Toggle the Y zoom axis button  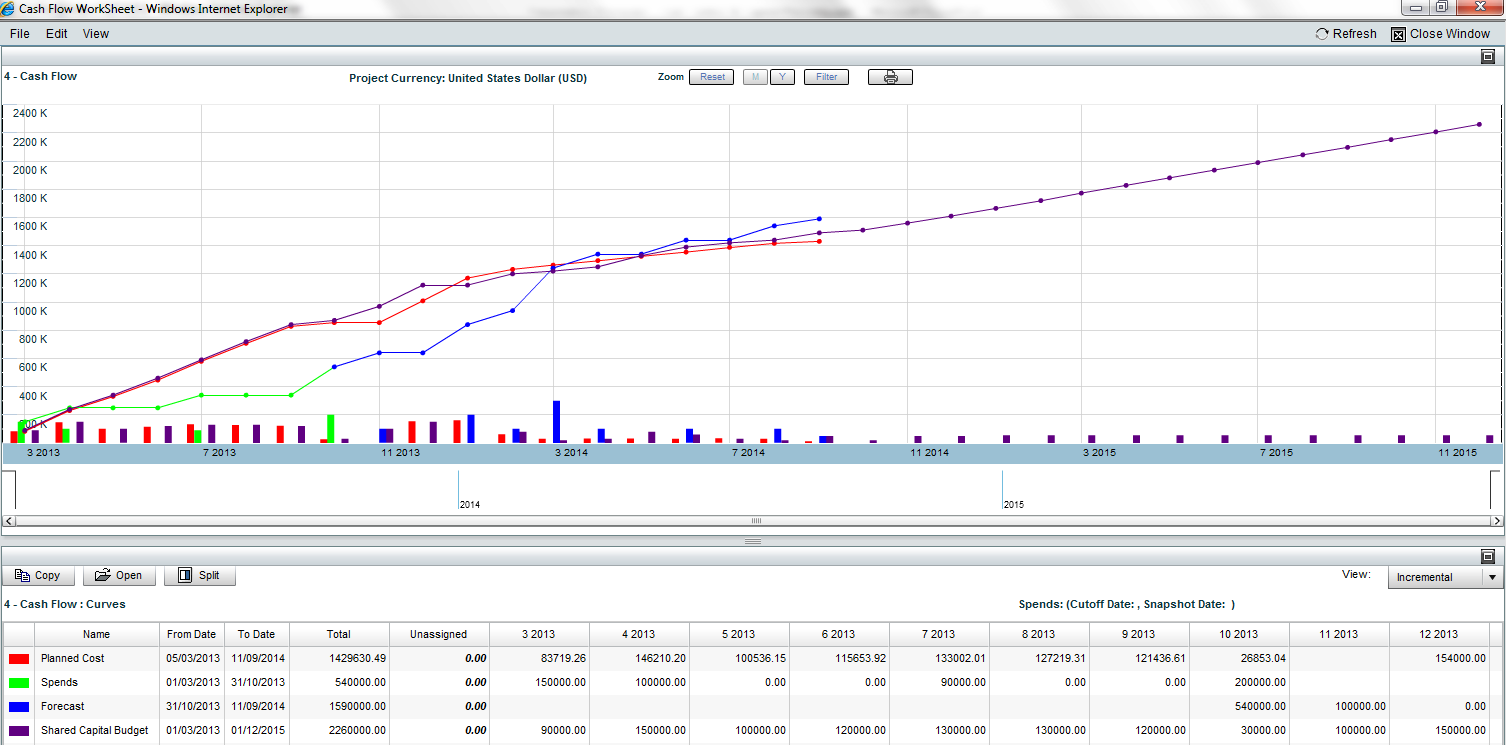(x=782, y=77)
